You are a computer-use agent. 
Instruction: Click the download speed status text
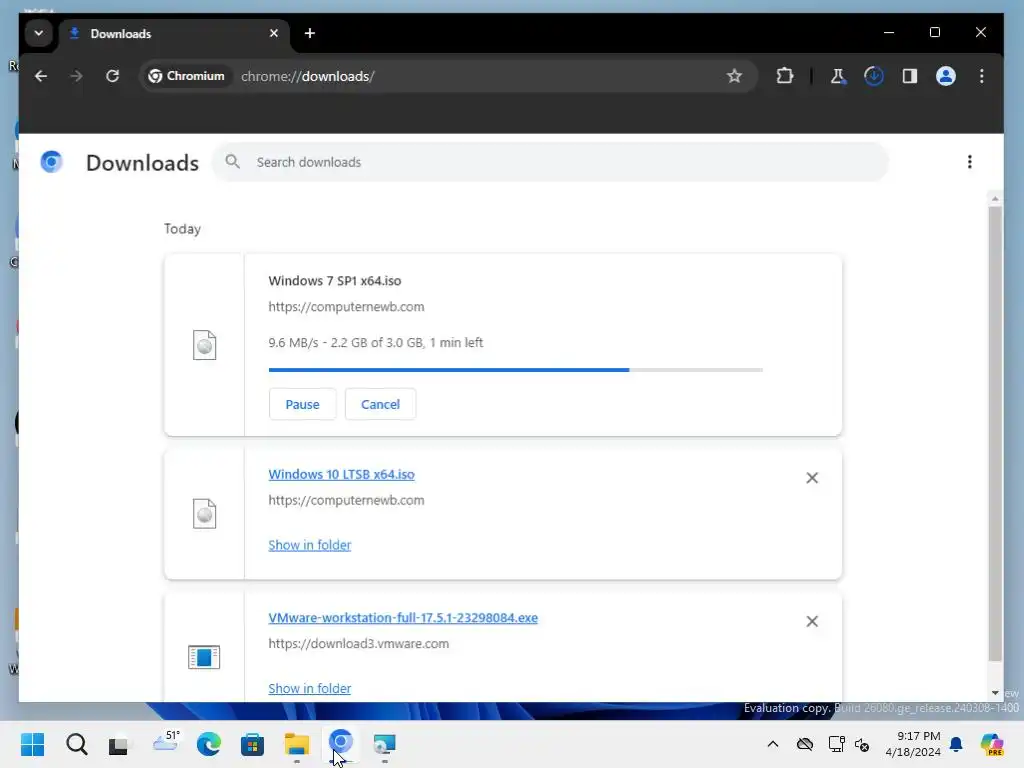(376, 342)
